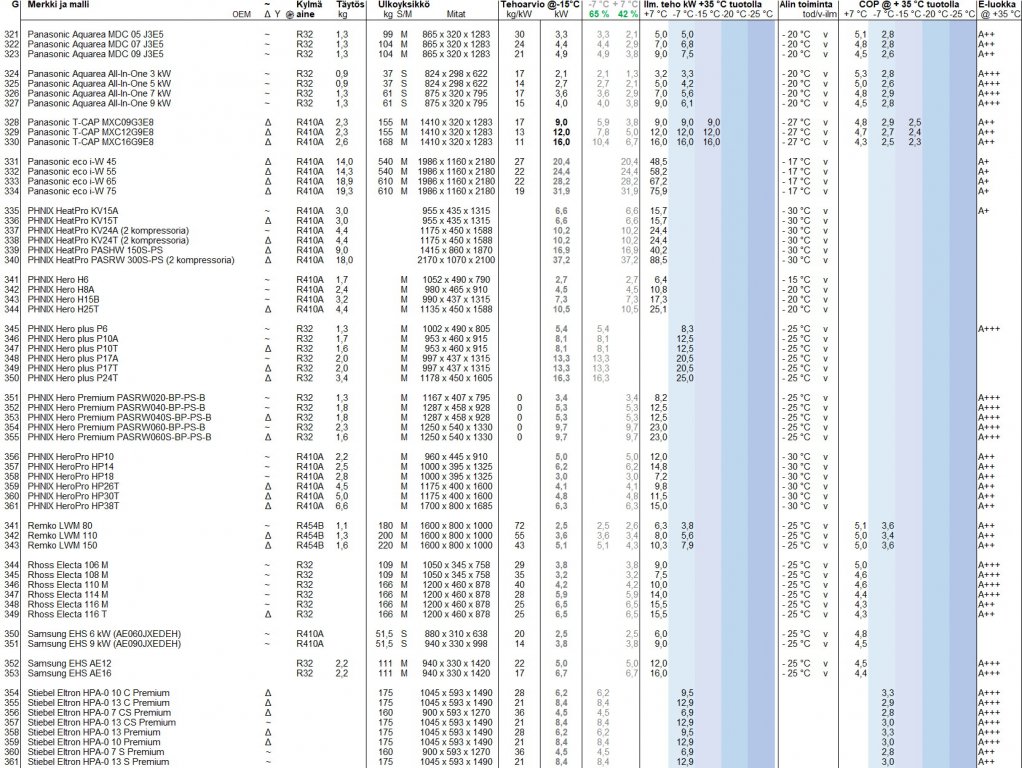Select the 'PHNIX Hero H6' model cell
The image size is (1022, 768).
58,280
